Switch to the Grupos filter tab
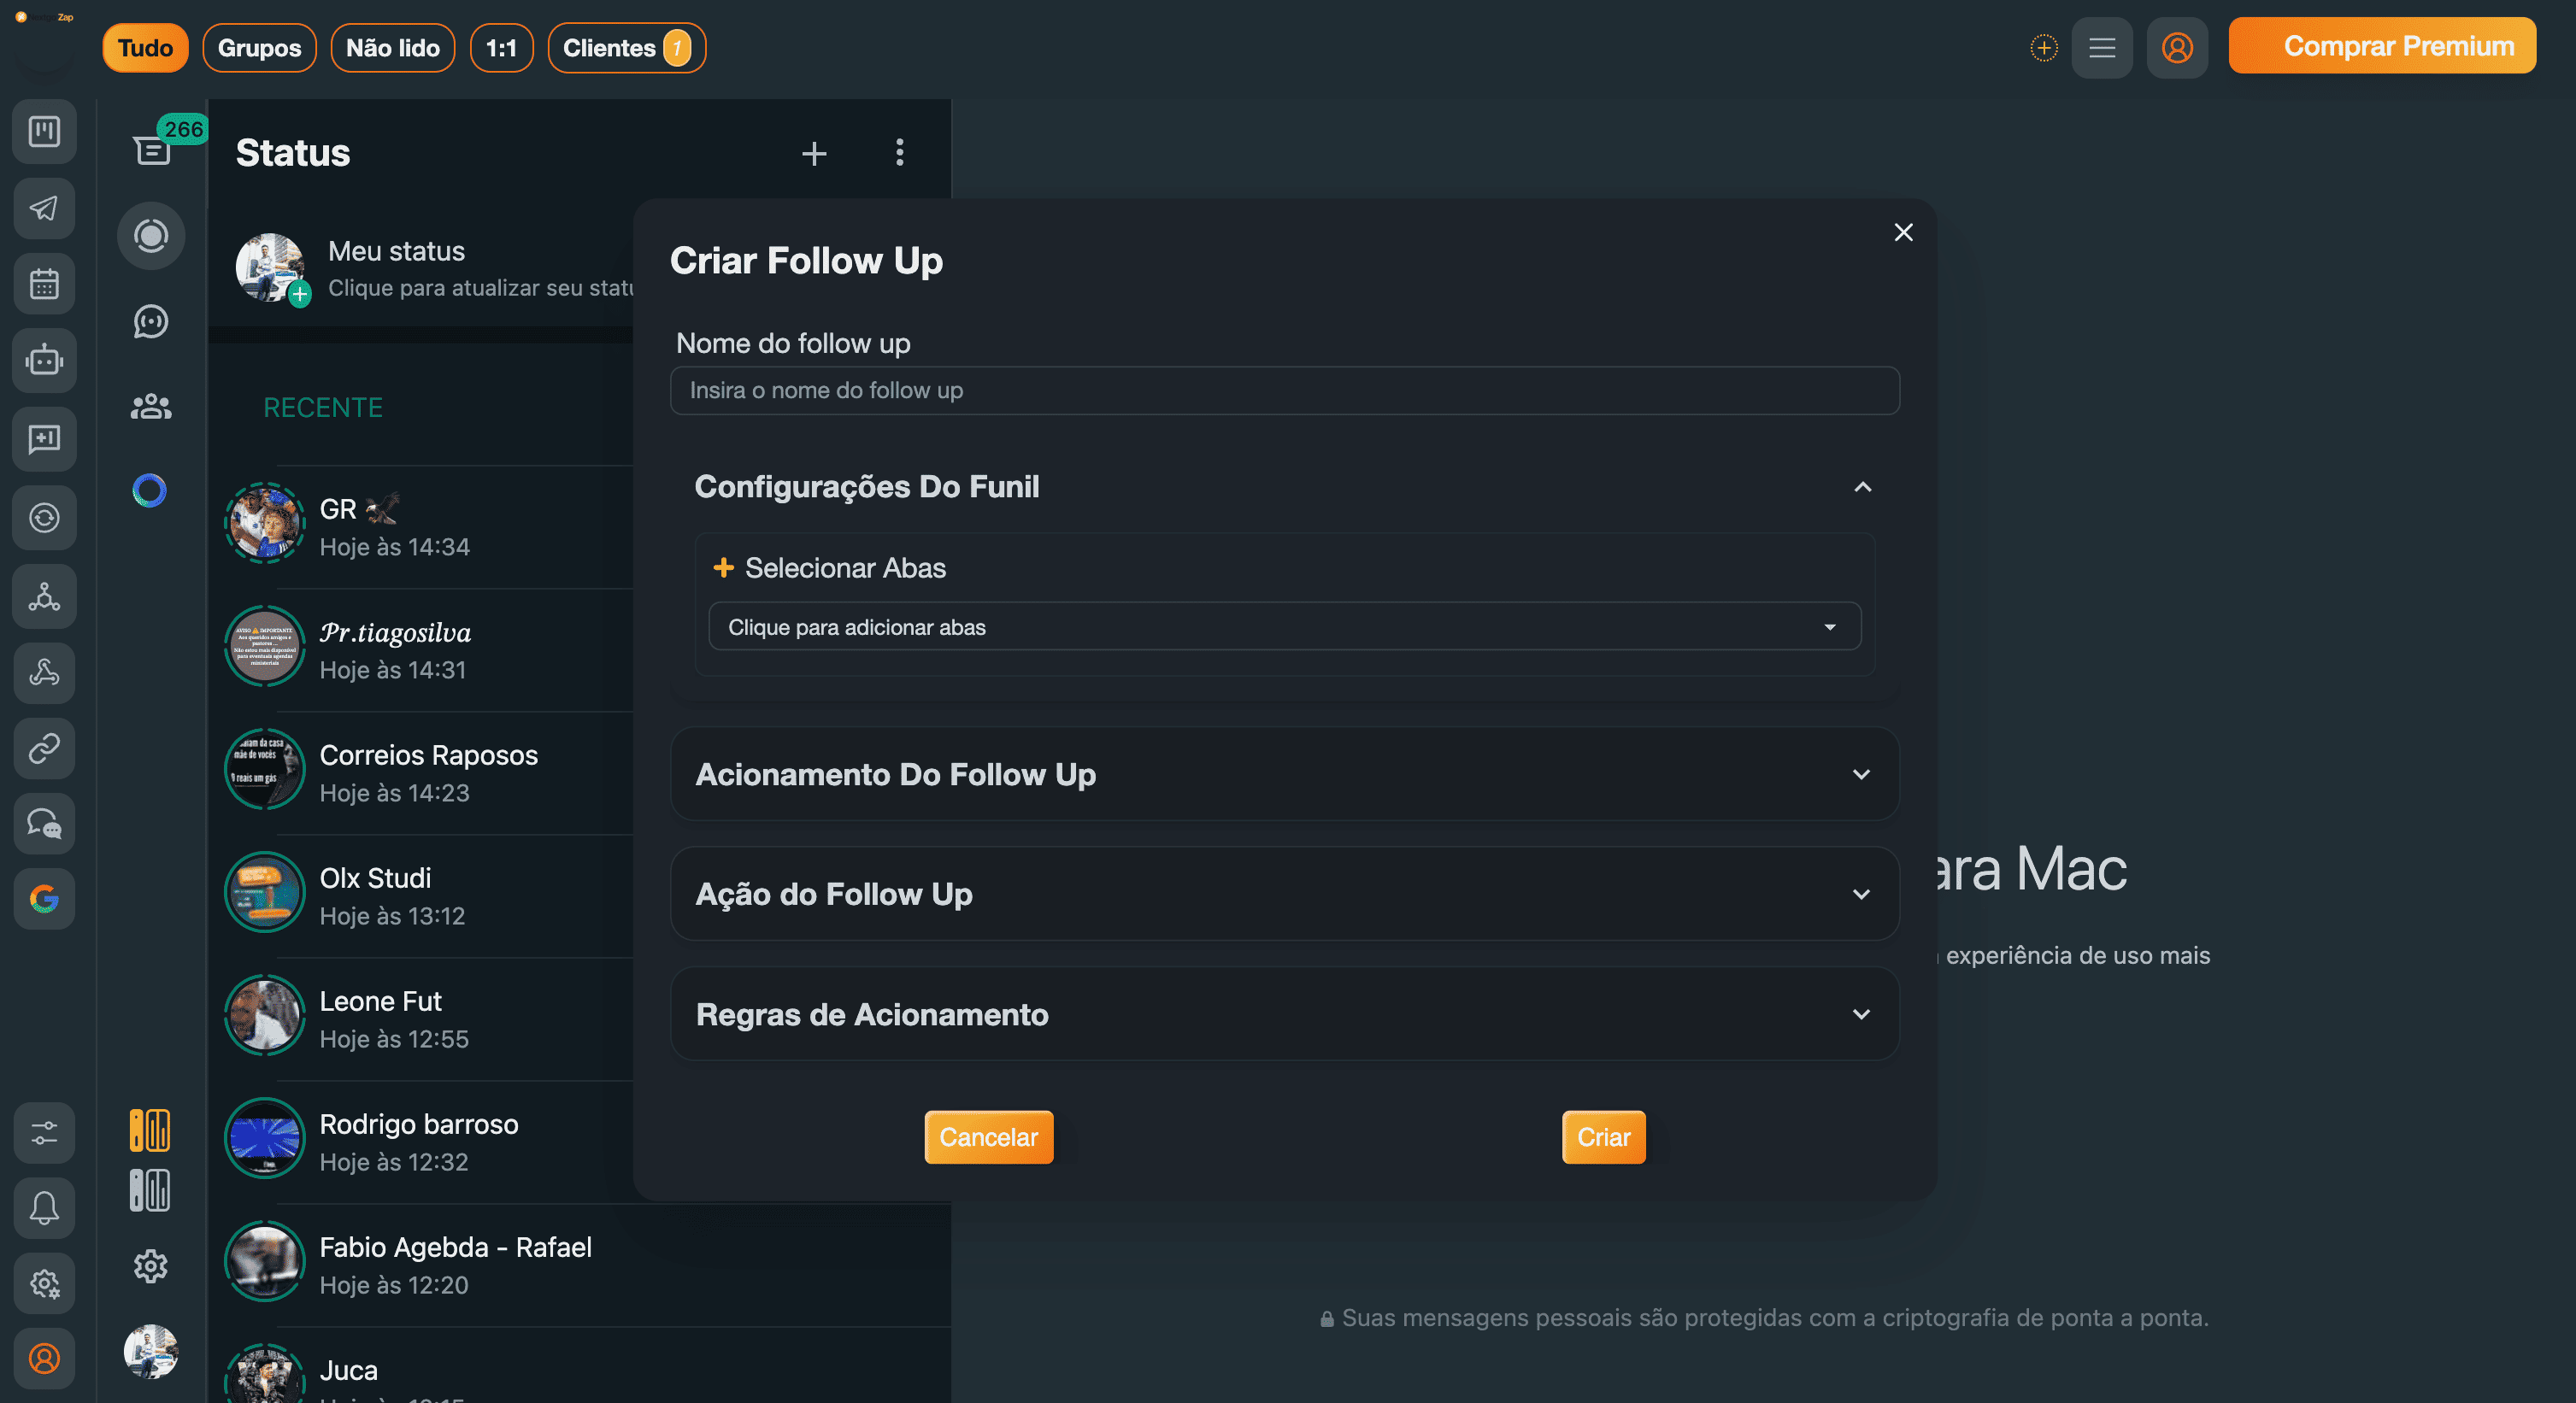 point(259,48)
